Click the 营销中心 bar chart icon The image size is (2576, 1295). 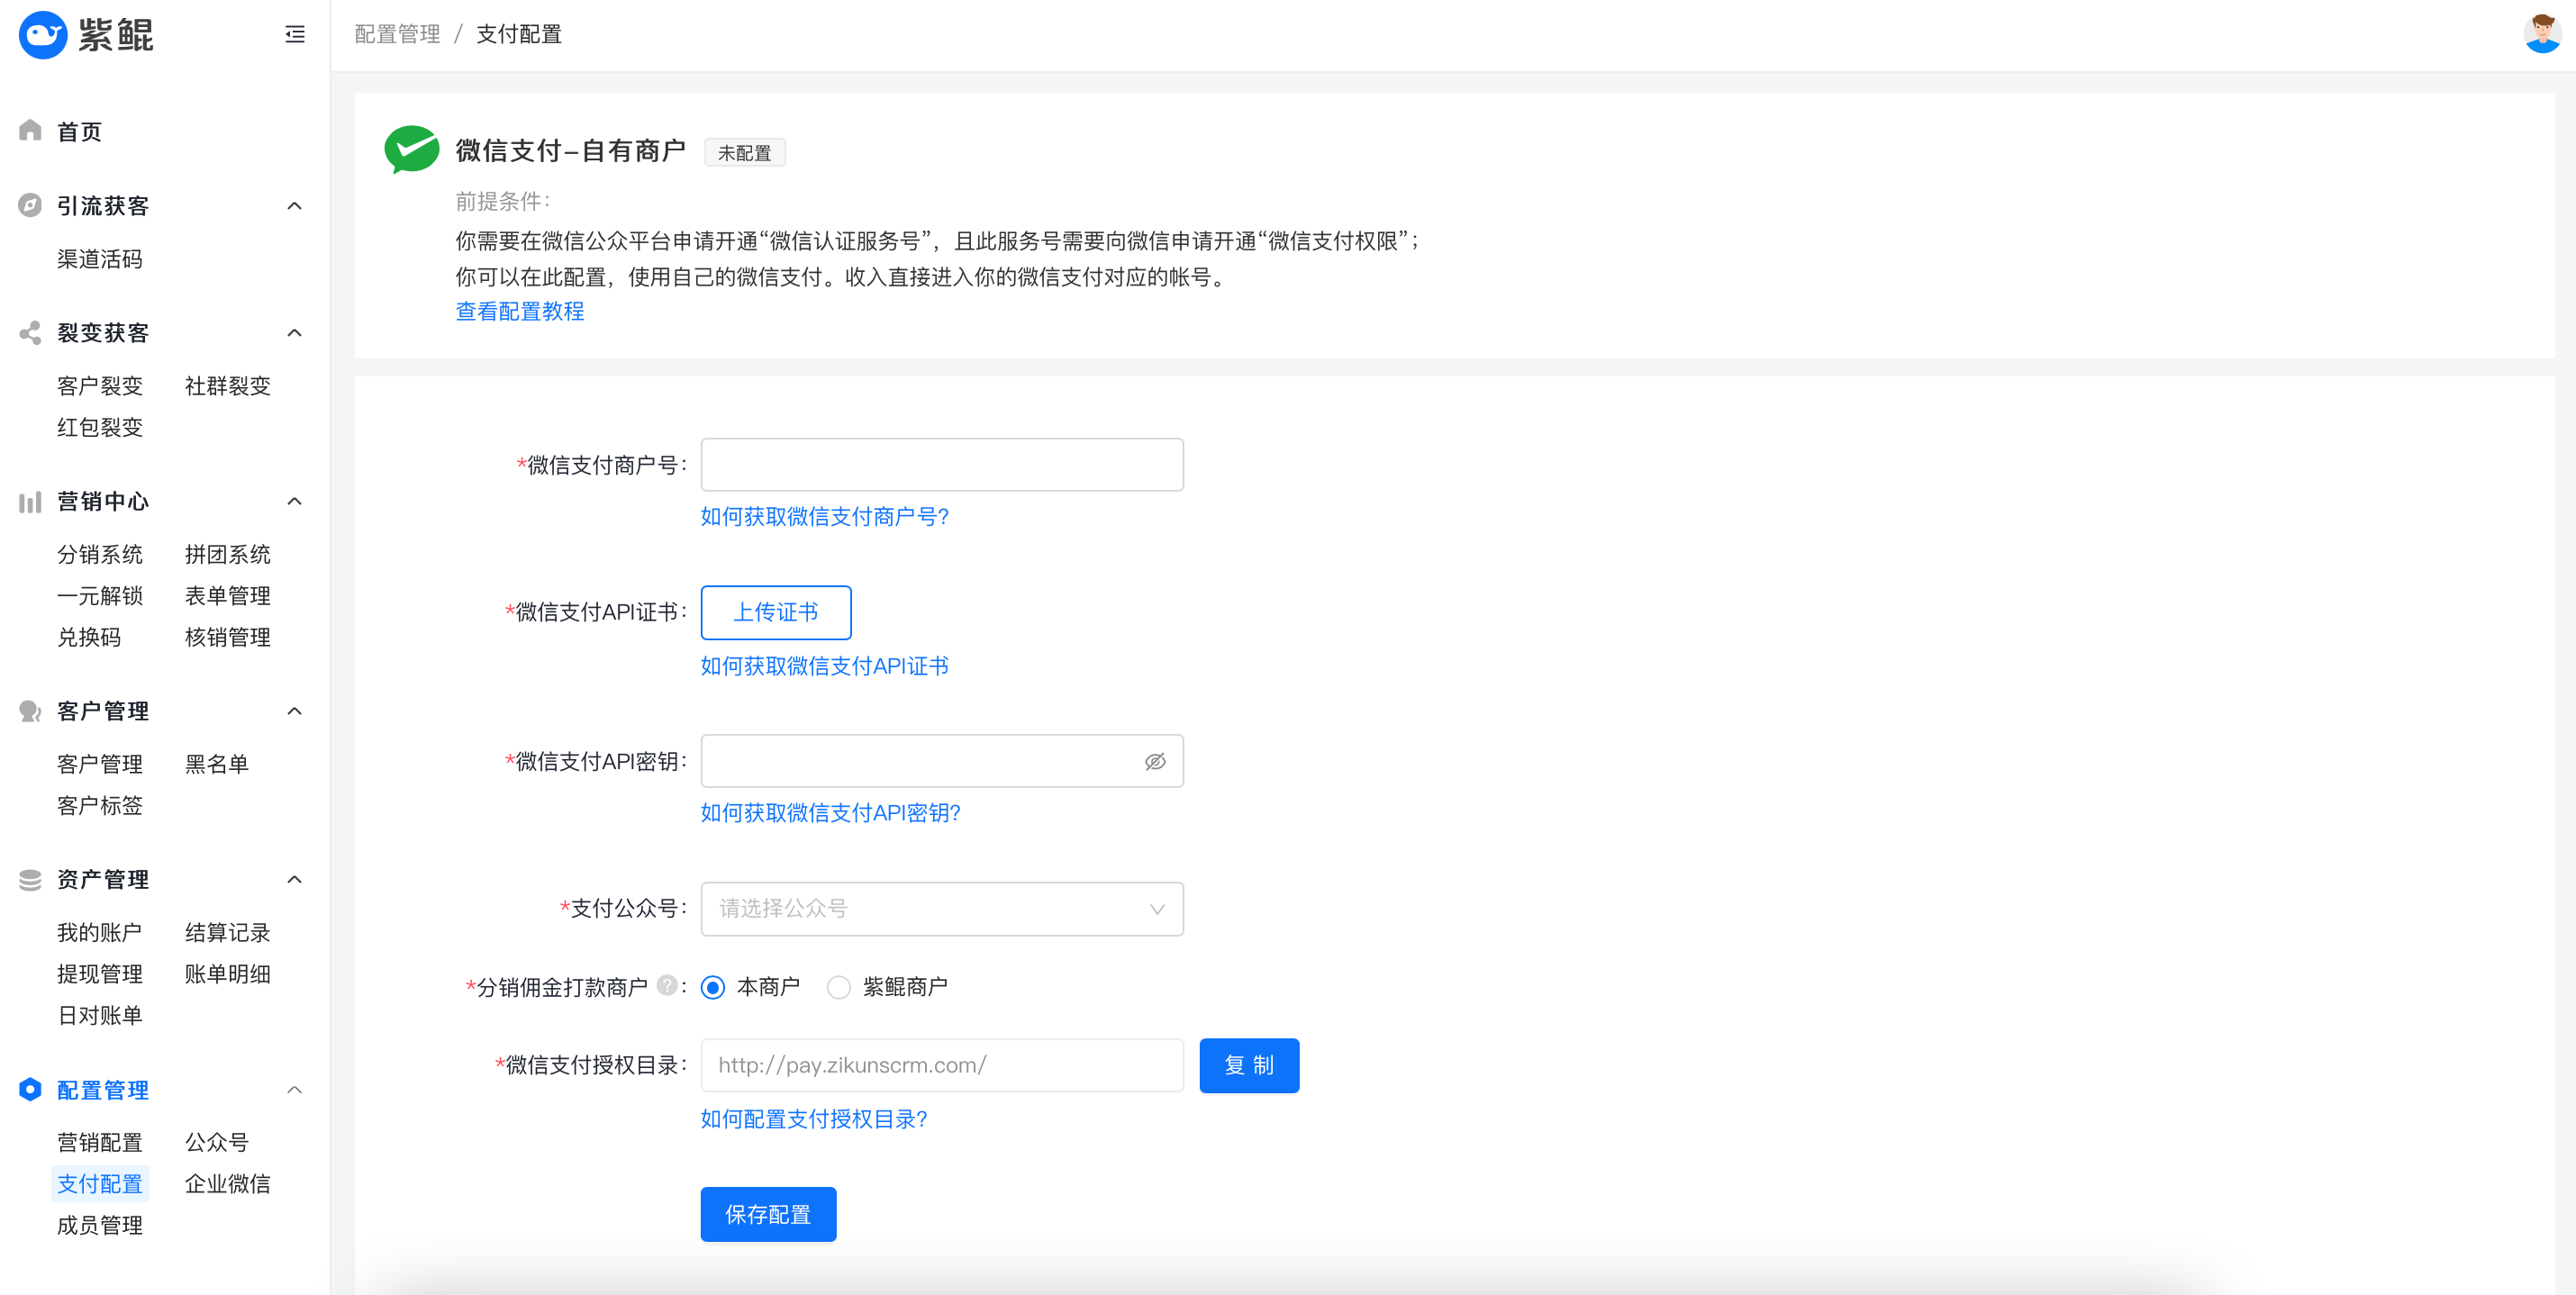(30, 501)
